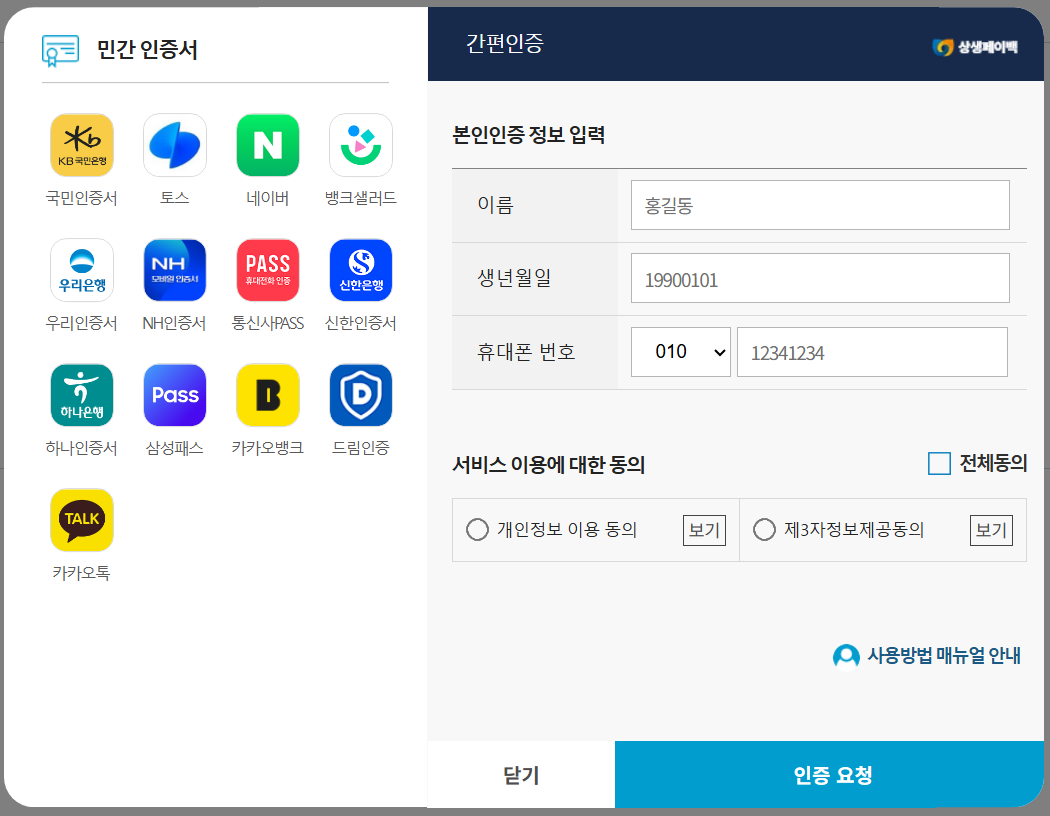The height and width of the screenshot is (816, 1050).
Task: Select the KB 국민인증서 certificate icon
Action: [x=81, y=145]
